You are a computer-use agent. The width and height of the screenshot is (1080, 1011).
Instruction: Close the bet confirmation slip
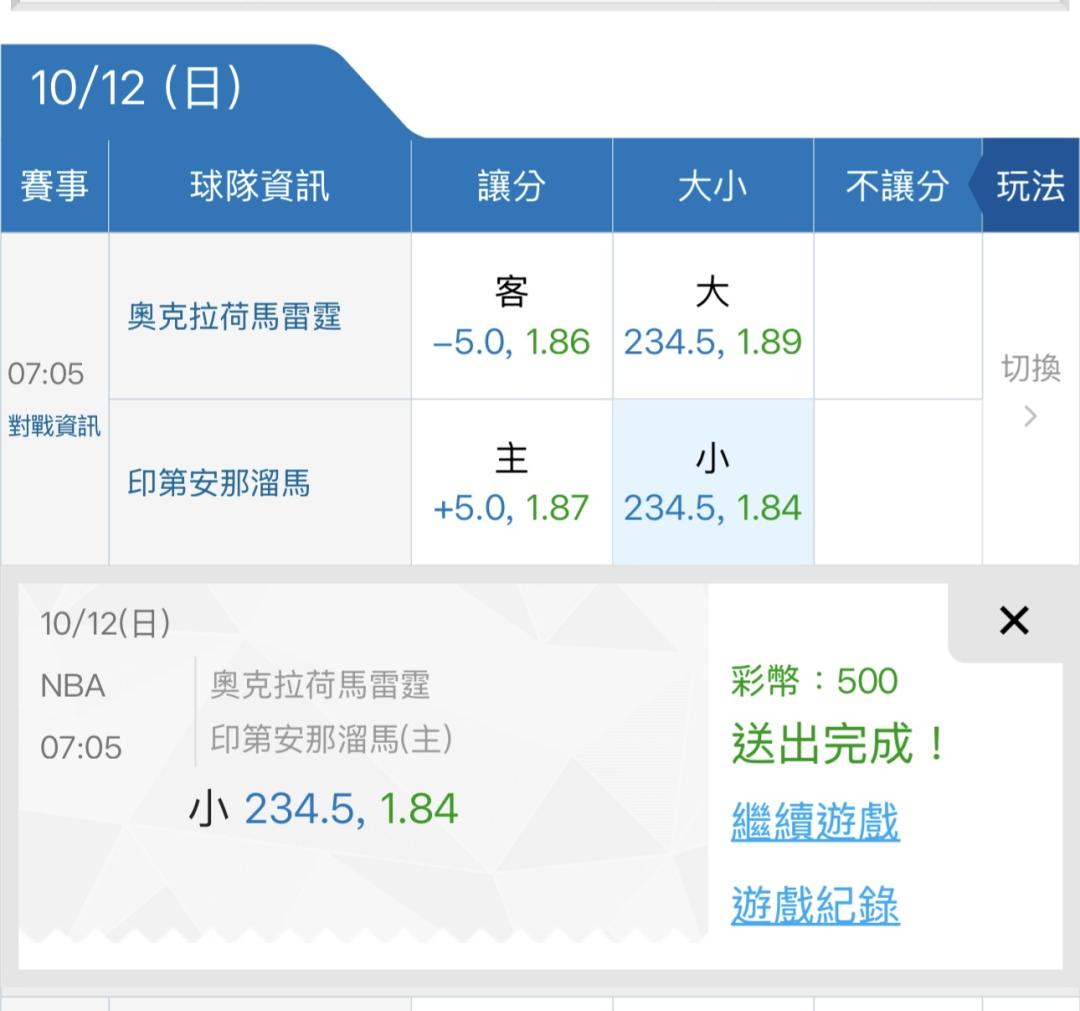[x=1013, y=621]
